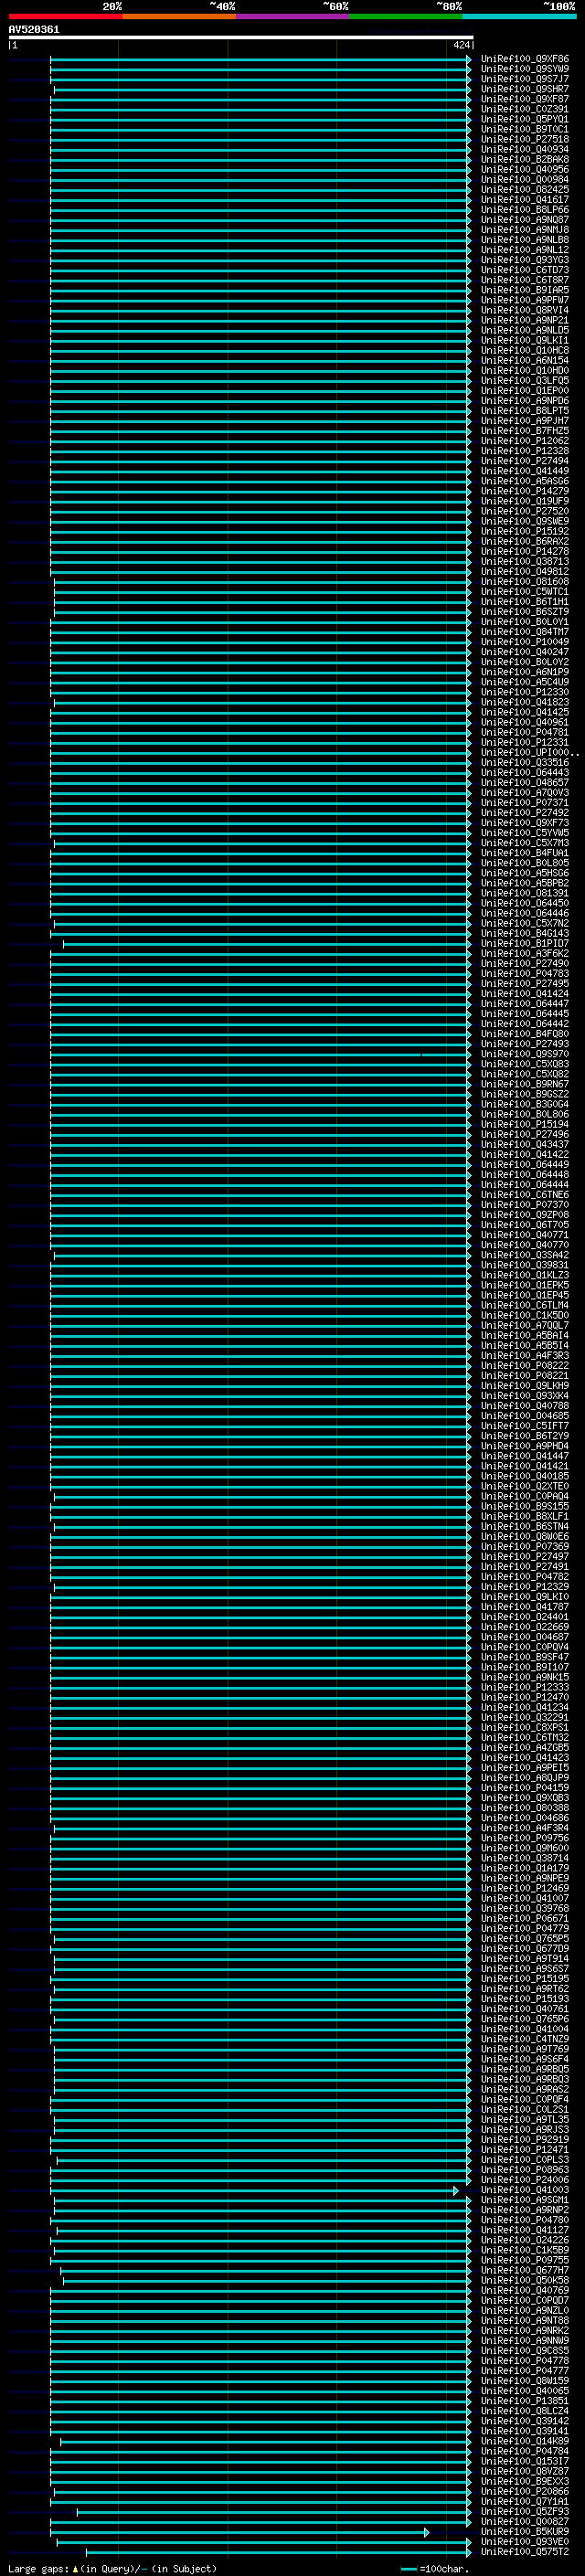Select label UniRef100_B9RN67
This screenshot has height=2576, width=585.
525,1084
